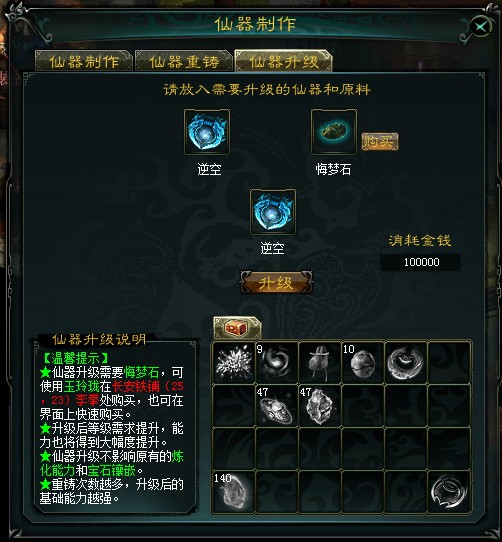Close the 仙器制作 window
502x542 pixels.
click(481, 26)
